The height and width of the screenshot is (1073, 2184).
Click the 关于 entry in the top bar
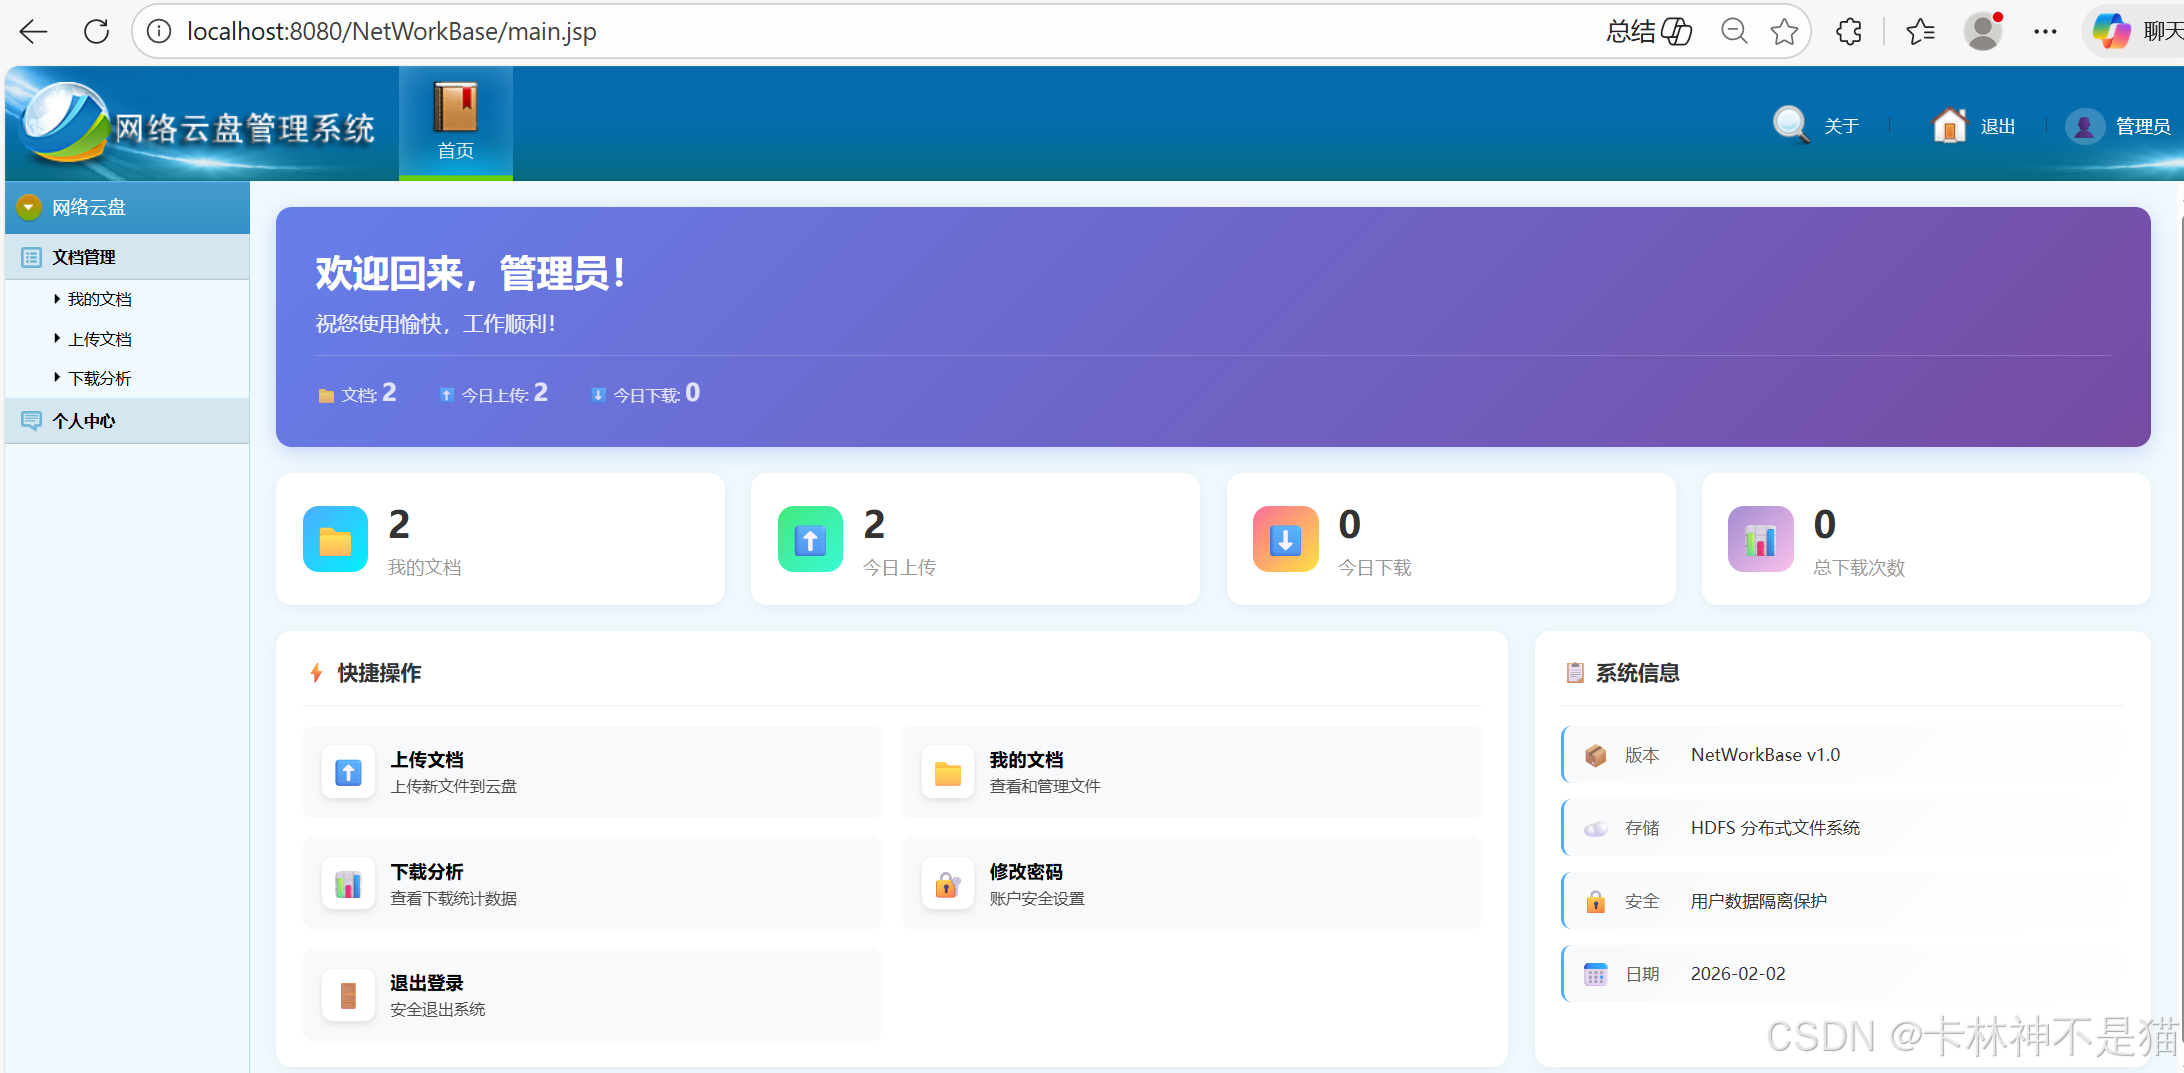tap(1841, 125)
